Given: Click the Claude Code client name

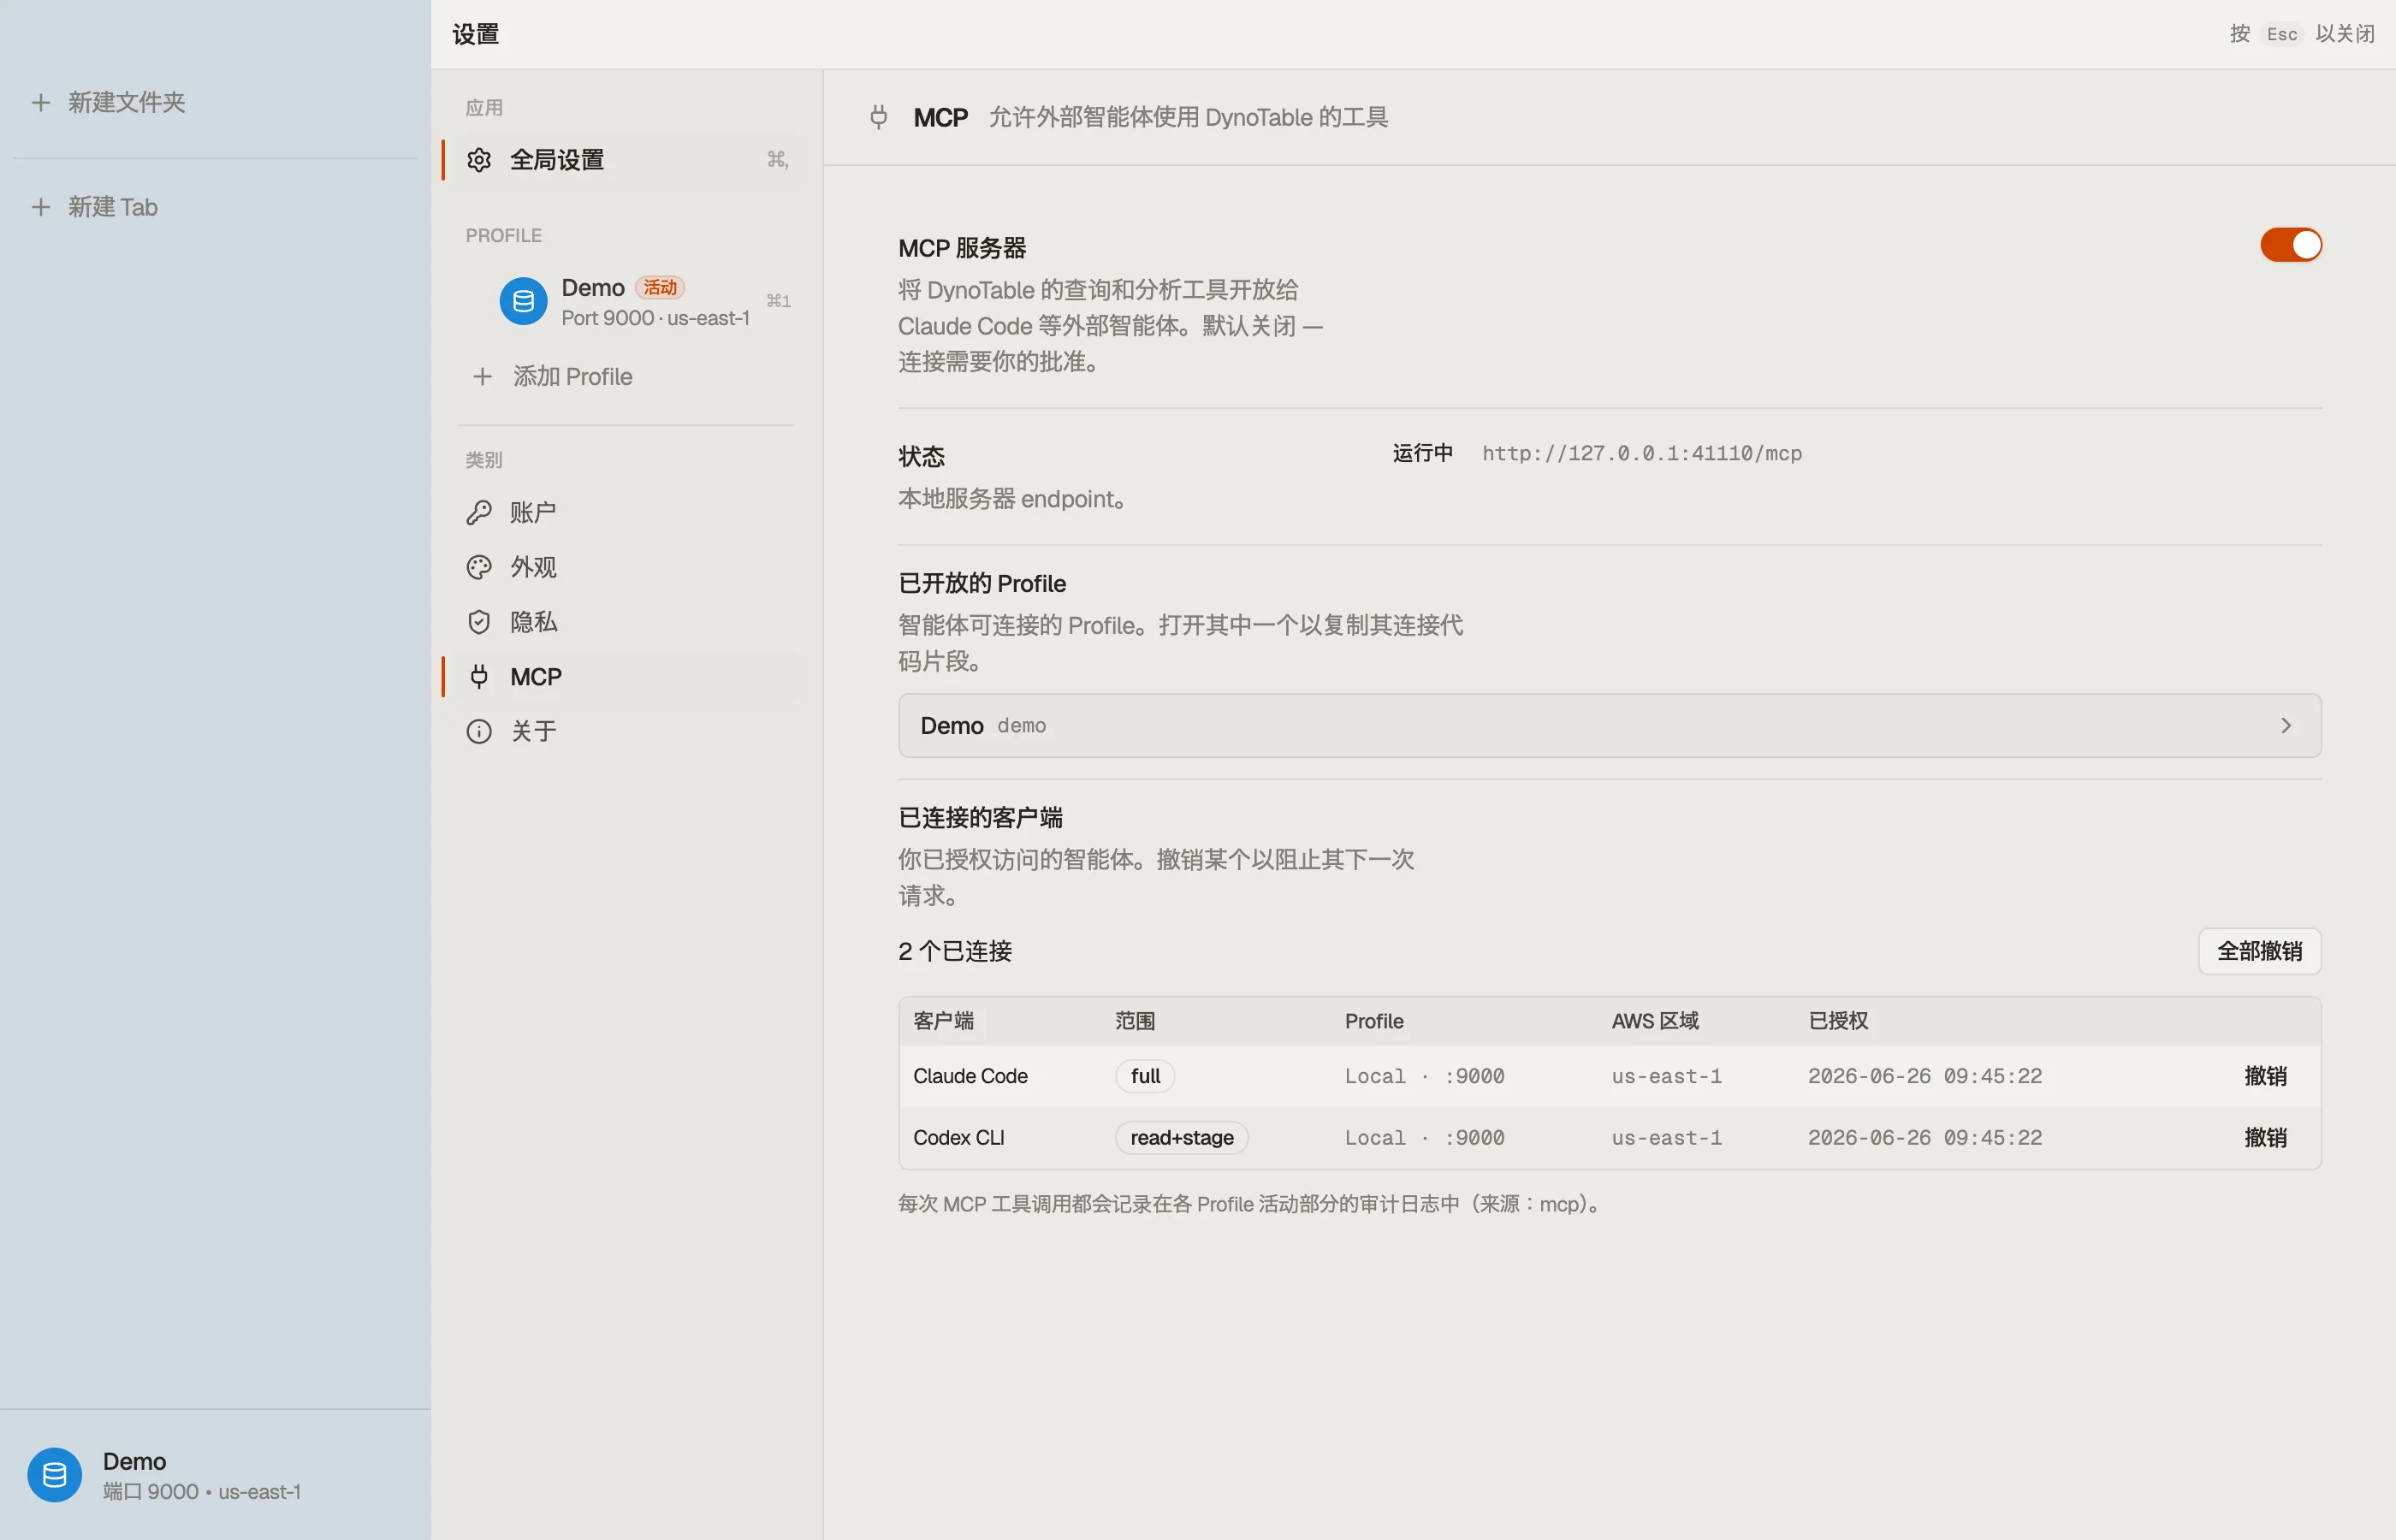Looking at the screenshot, I should click(970, 1076).
